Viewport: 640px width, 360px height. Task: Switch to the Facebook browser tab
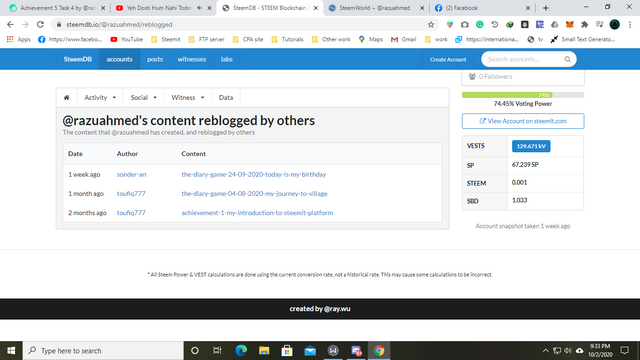482,8
